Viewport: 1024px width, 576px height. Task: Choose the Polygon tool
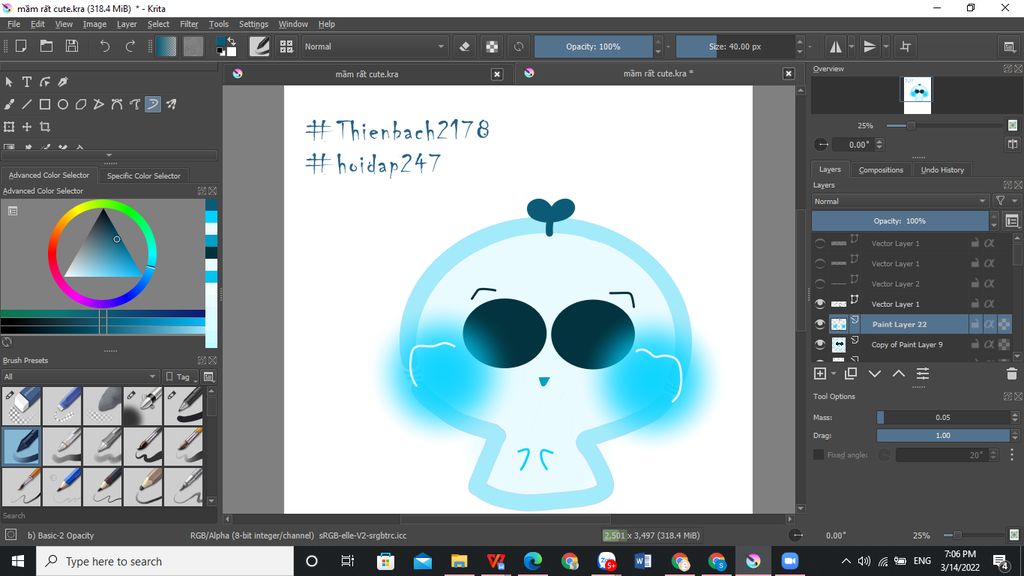click(x=81, y=104)
